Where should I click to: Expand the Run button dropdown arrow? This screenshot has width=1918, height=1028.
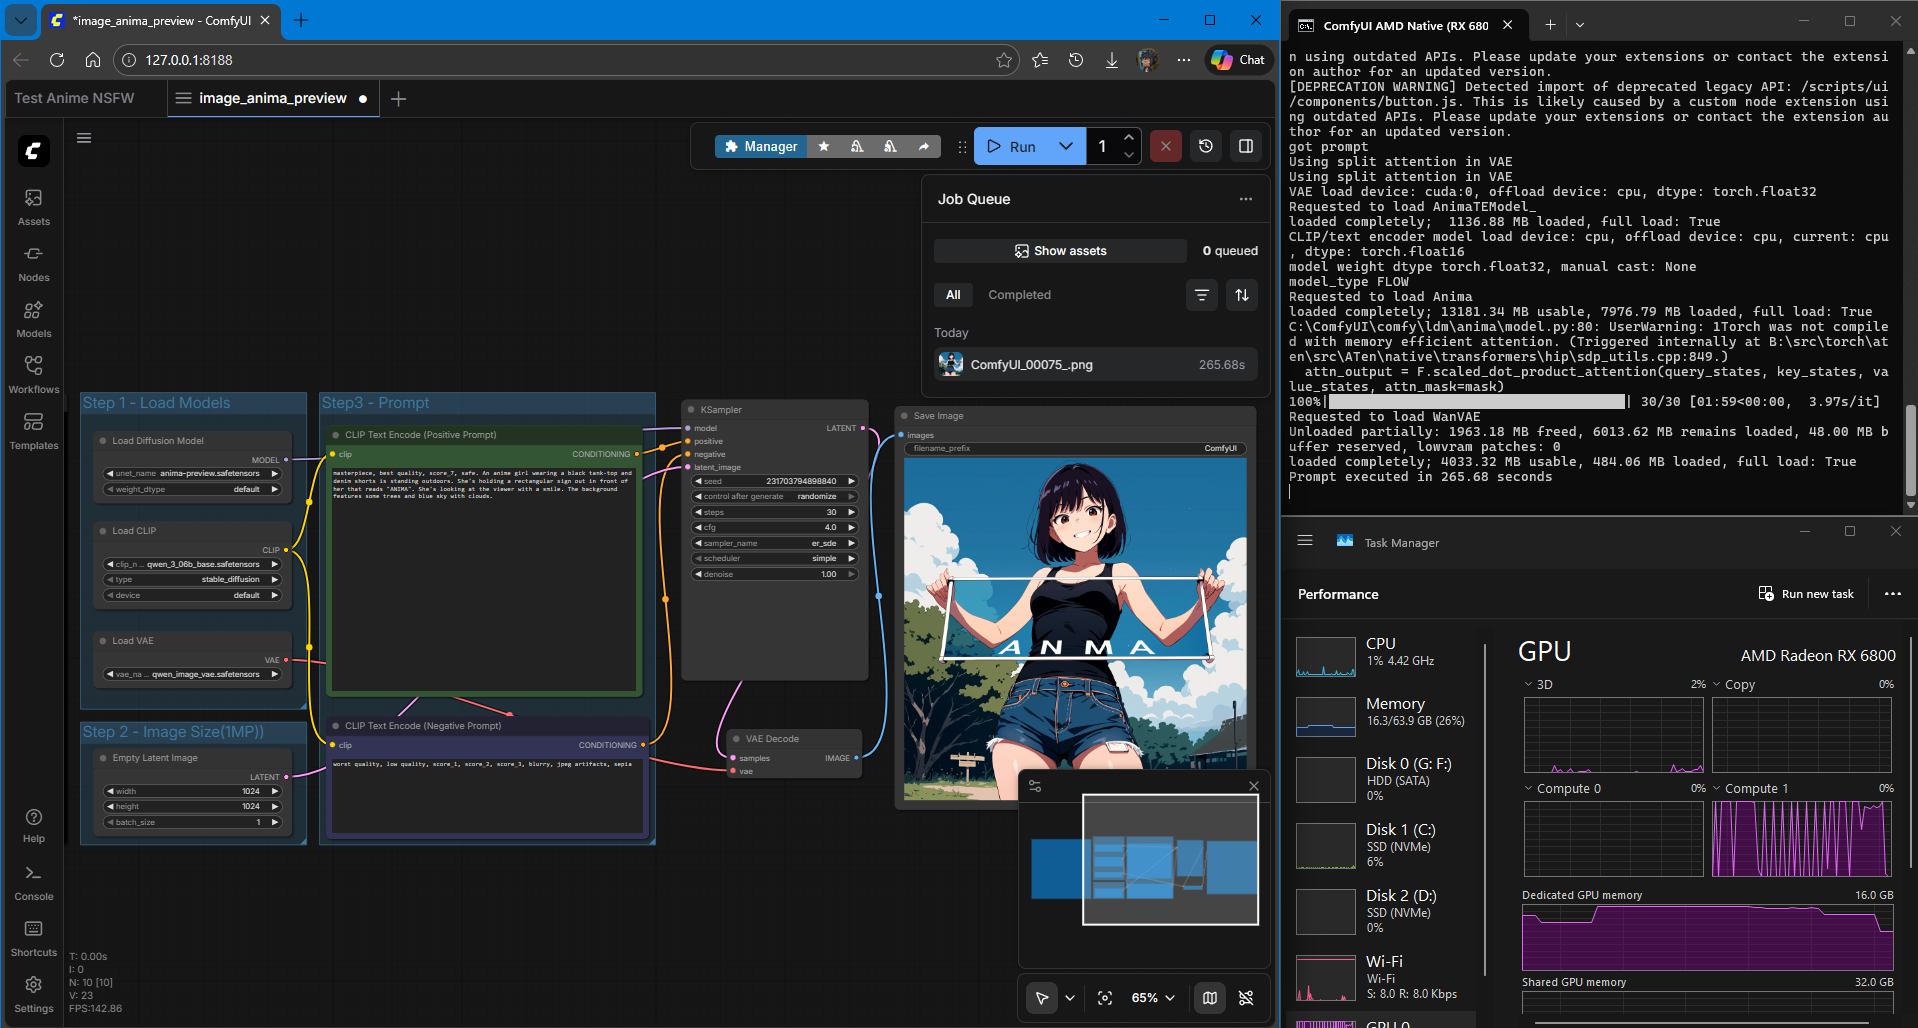click(1066, 146)
